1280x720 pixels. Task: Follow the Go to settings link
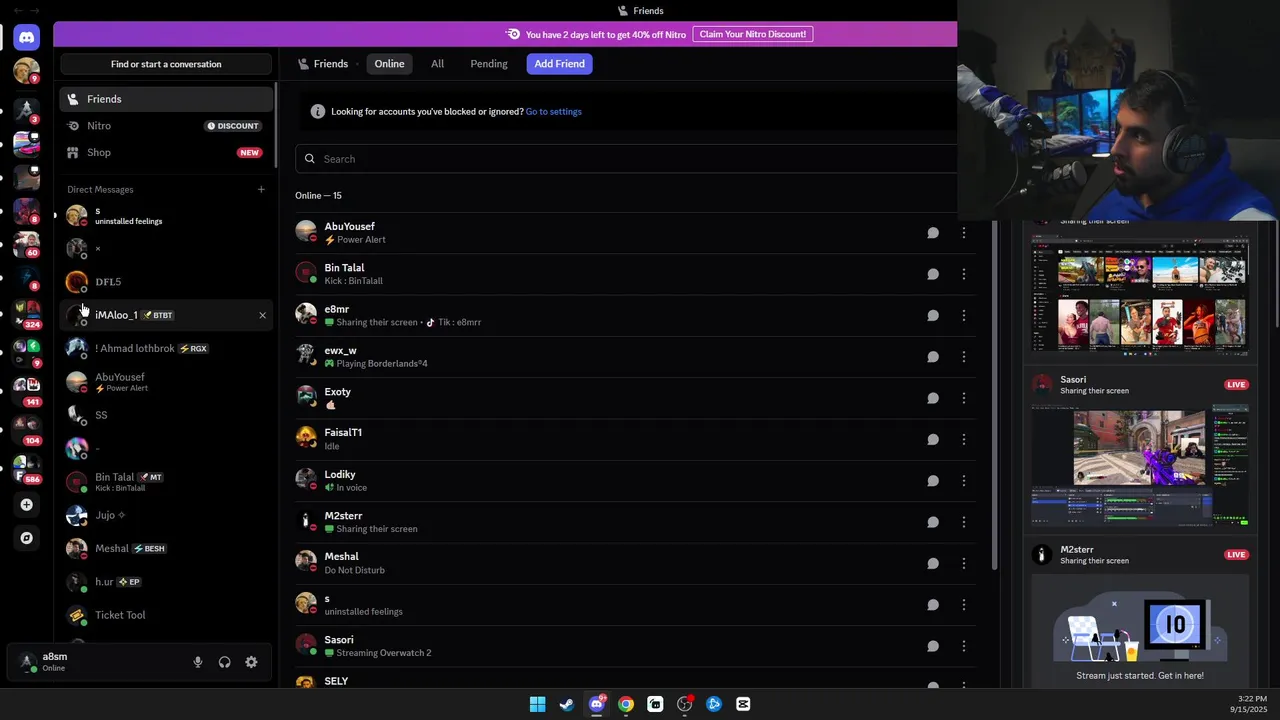pyautogui.click(x=553, y=111)
